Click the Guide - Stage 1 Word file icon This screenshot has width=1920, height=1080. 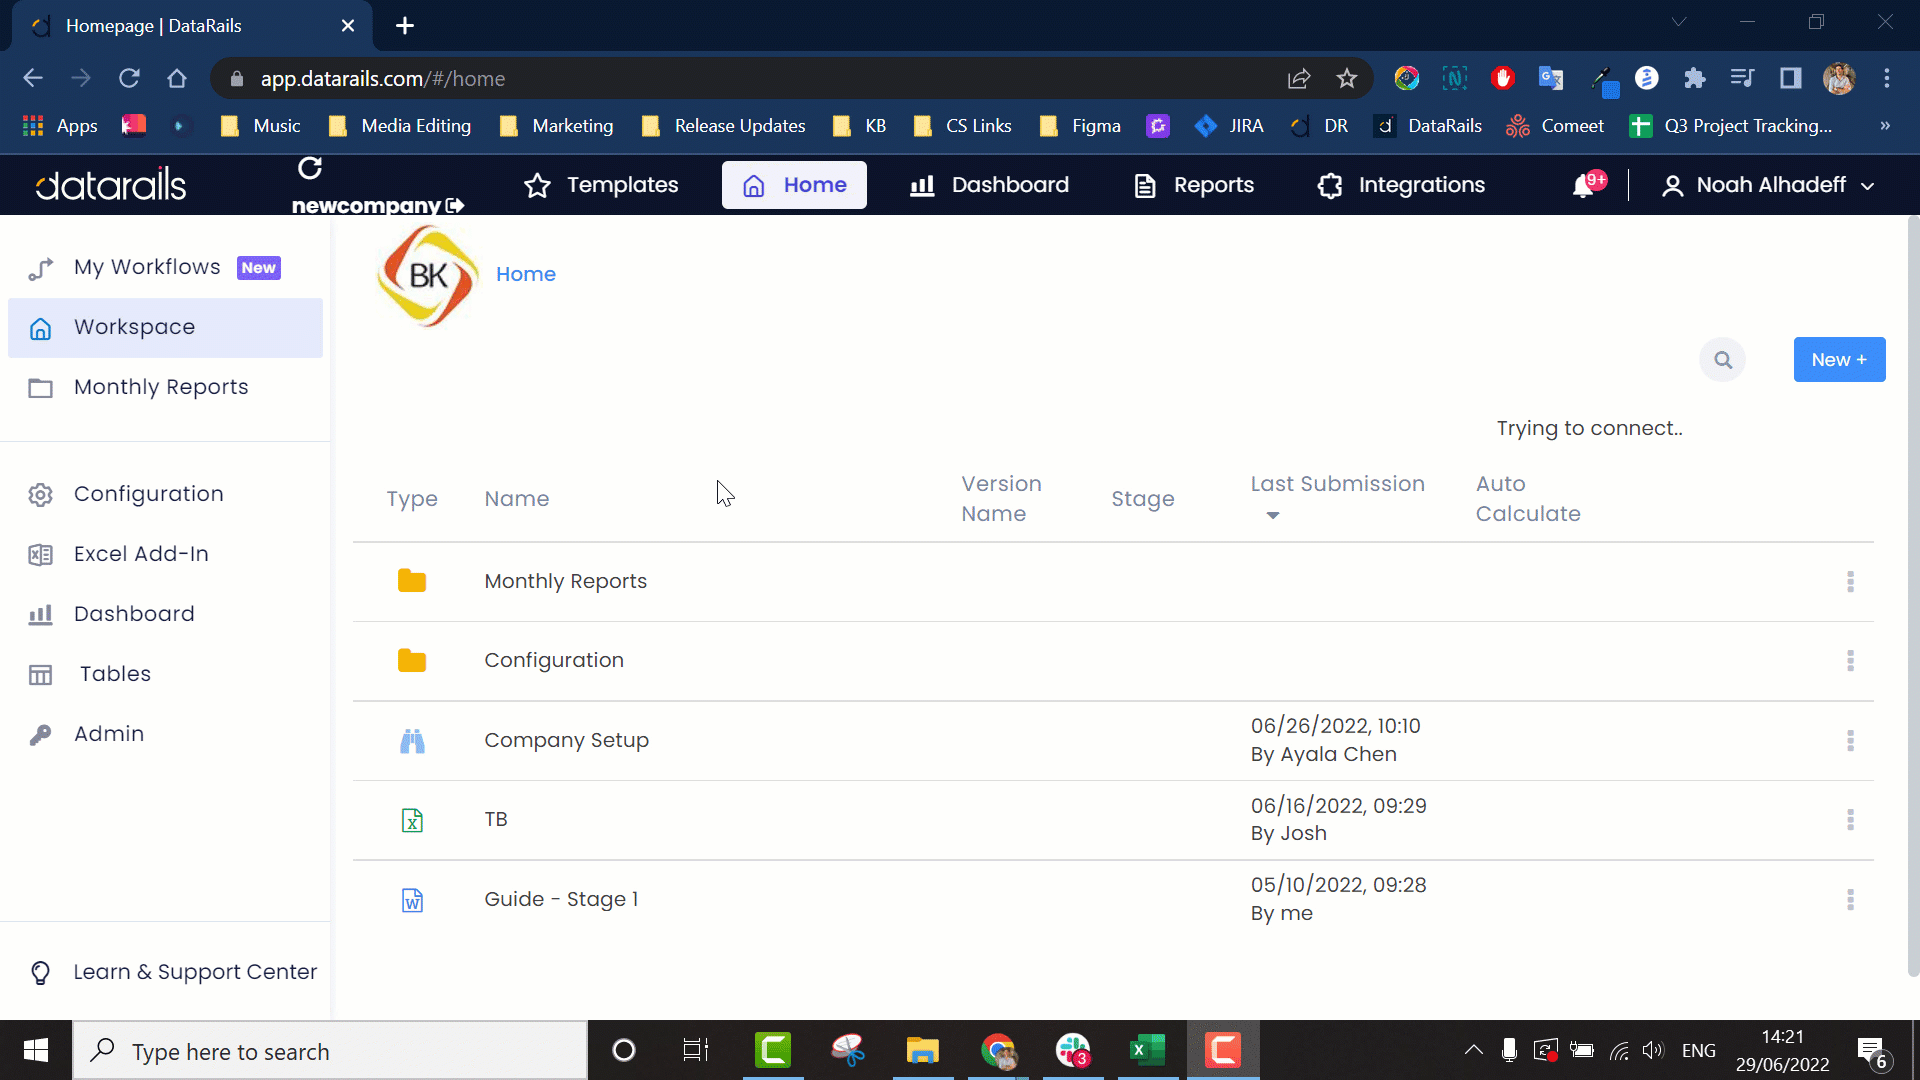click(412, 900)
